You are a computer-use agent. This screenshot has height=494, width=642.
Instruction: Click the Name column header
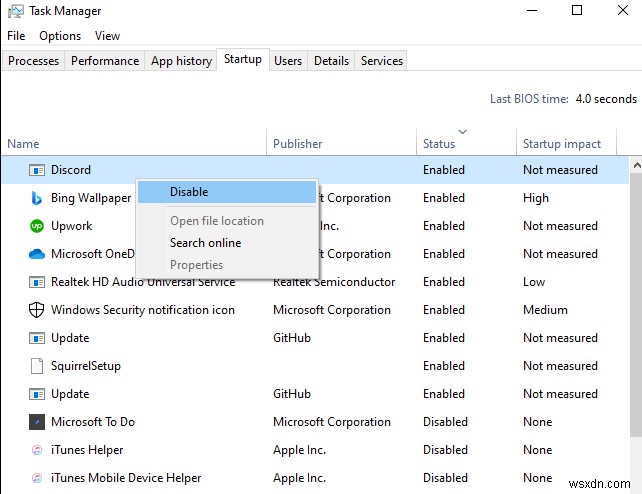point(23,144)
